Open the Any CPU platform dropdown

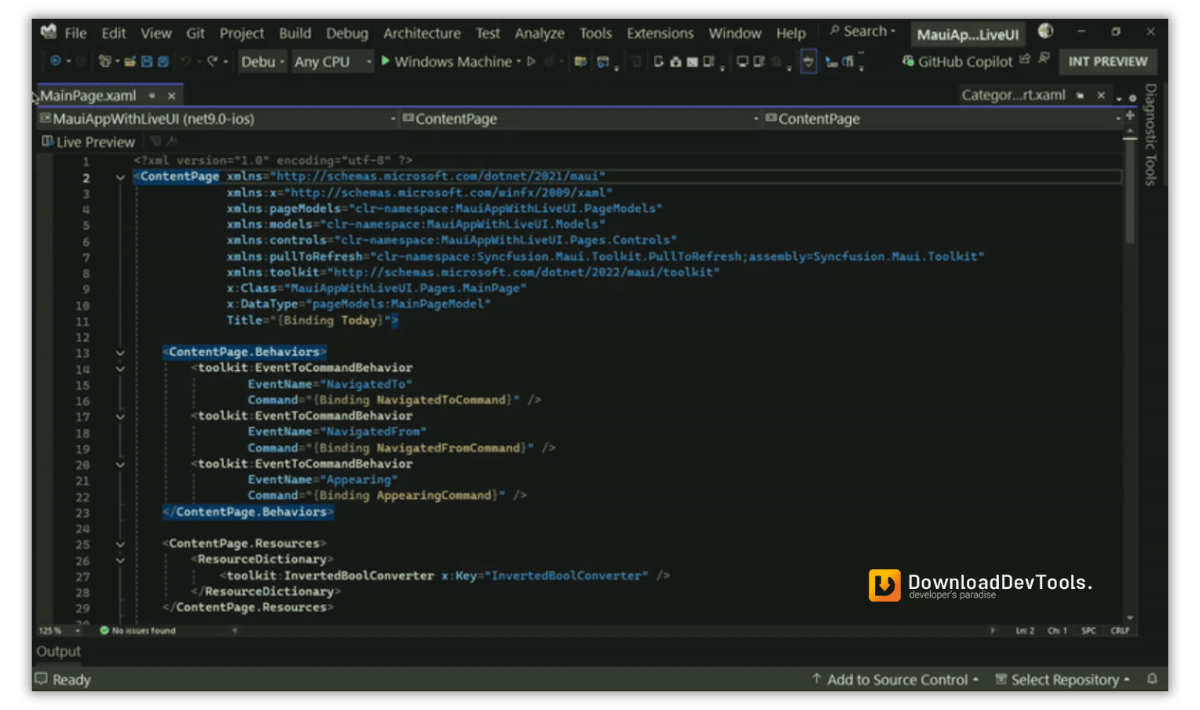pos(332,62)
